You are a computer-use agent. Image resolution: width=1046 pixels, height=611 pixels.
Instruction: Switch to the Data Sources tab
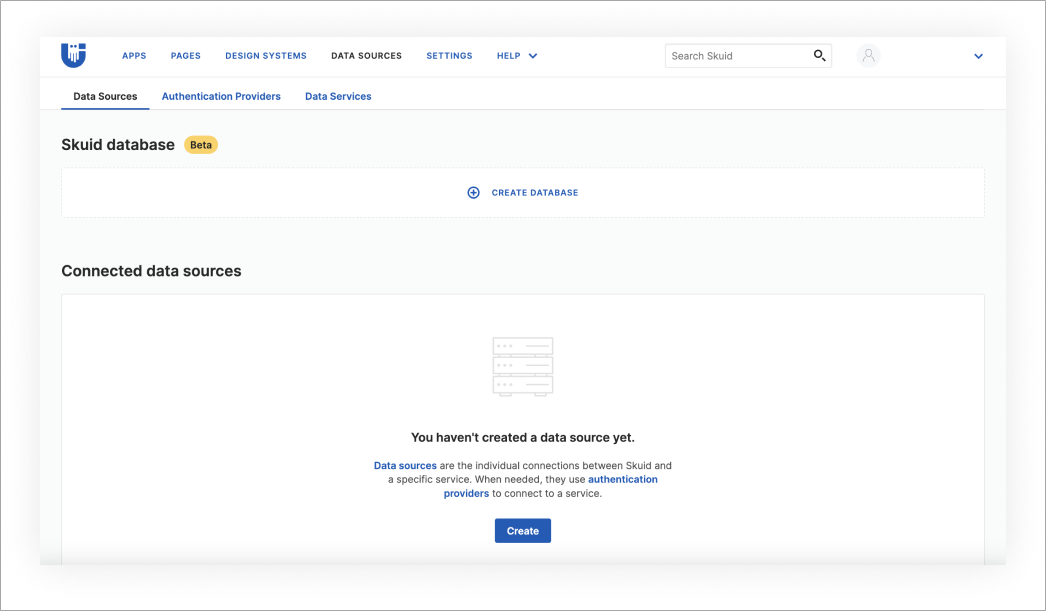click(x=105, y=96)
